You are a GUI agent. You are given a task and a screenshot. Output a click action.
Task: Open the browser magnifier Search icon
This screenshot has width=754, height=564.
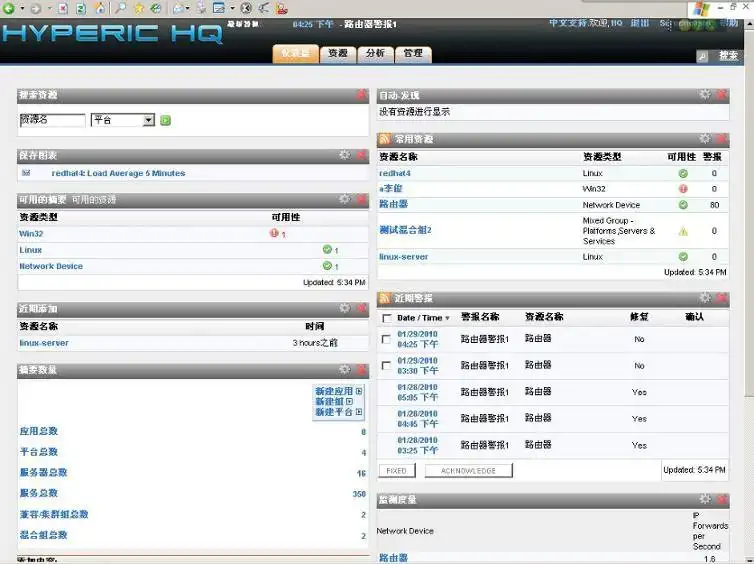coord(121,8)
